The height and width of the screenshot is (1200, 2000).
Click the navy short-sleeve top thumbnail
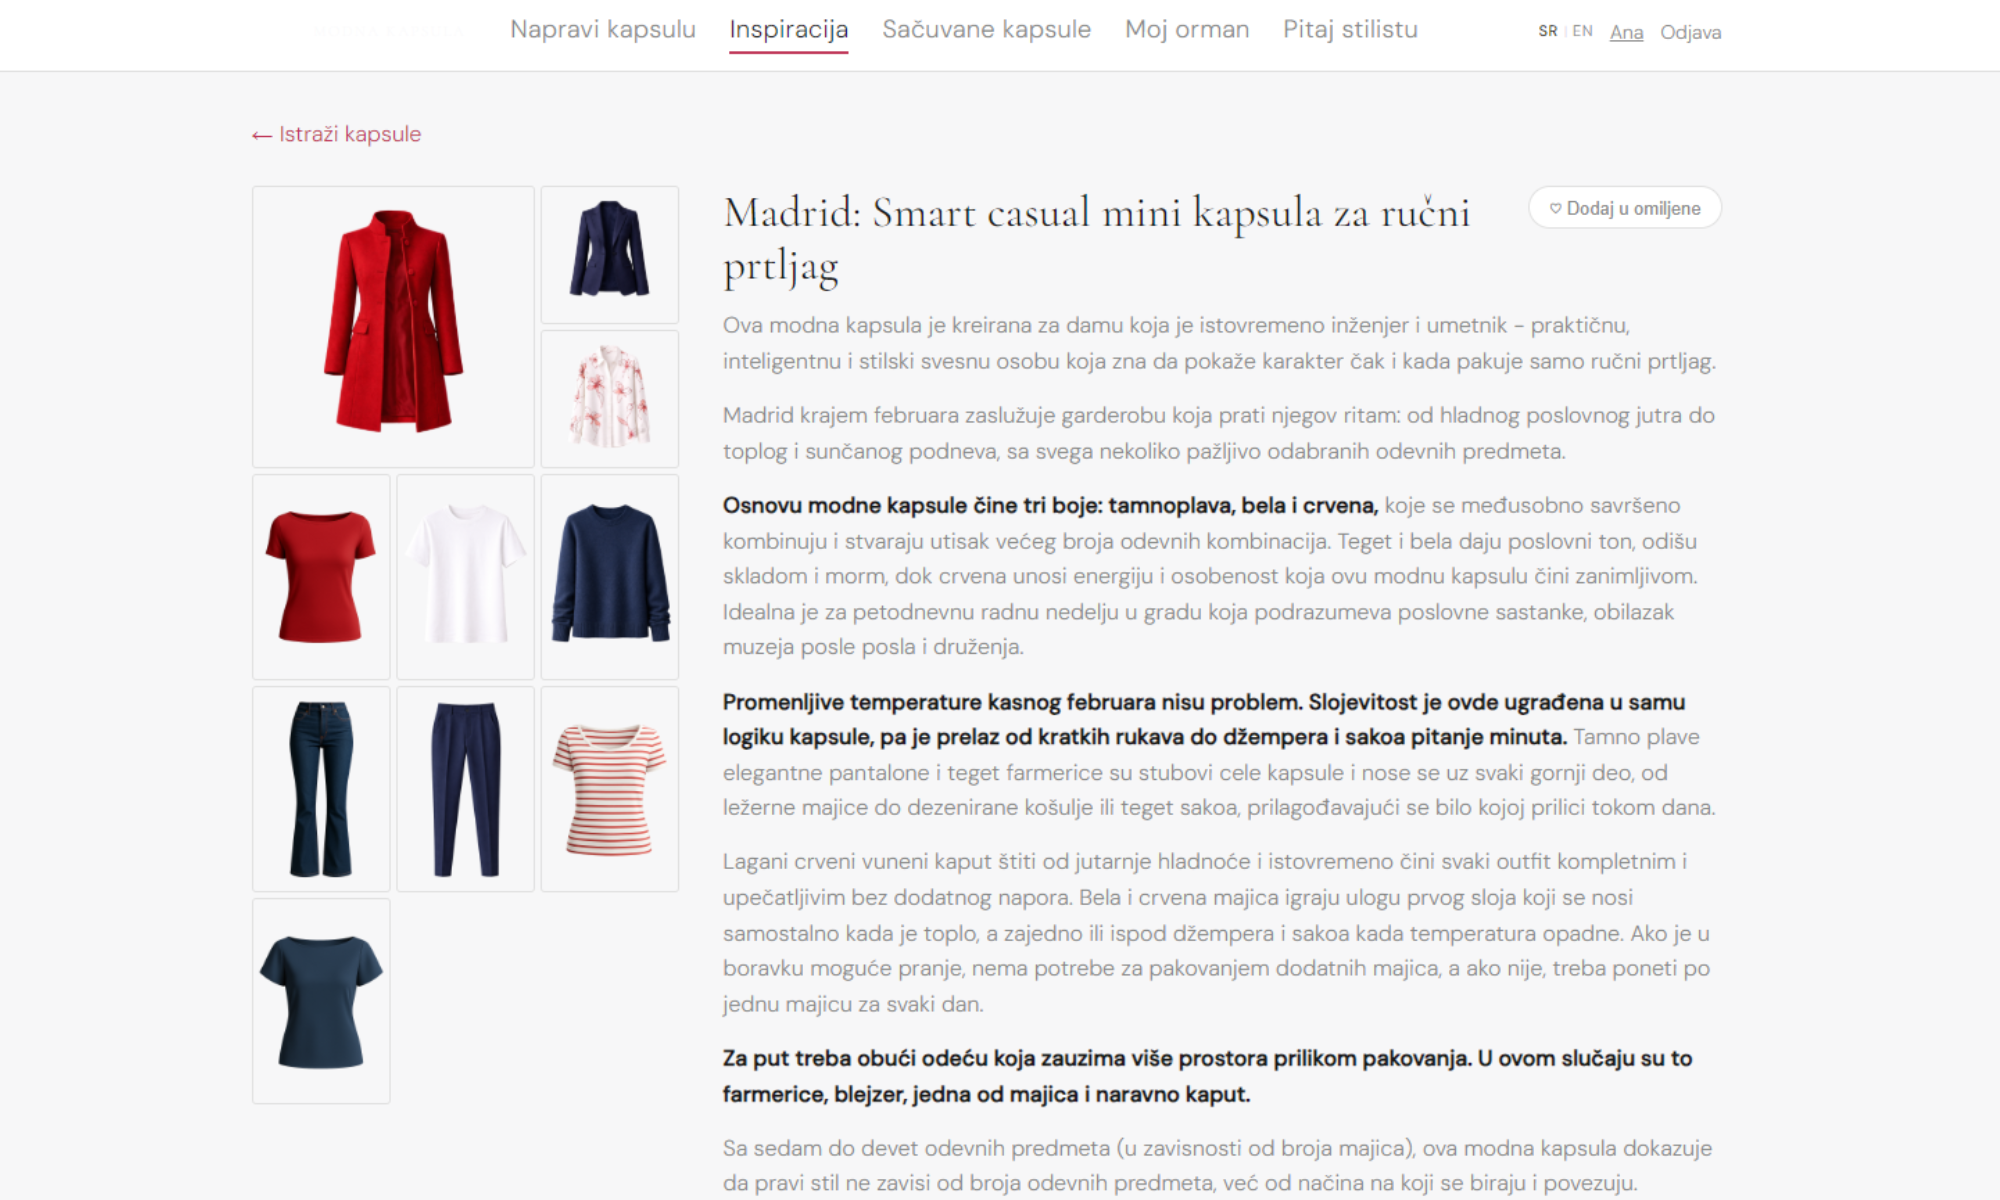321,1000
